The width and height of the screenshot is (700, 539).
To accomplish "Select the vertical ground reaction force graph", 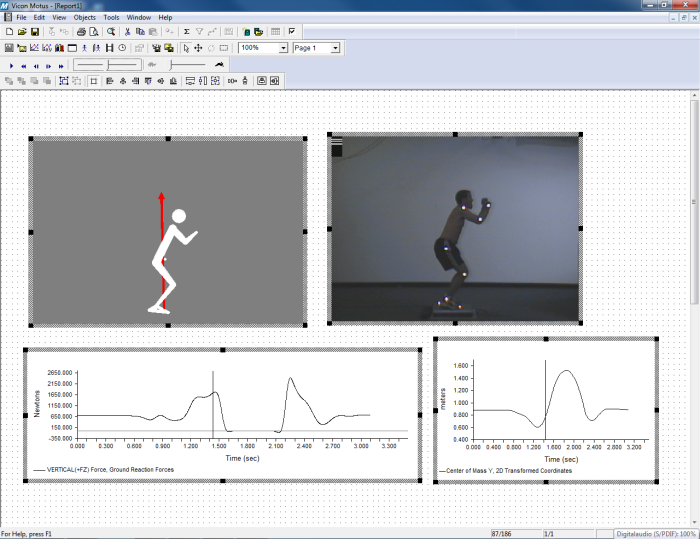I will pos(222,415).
